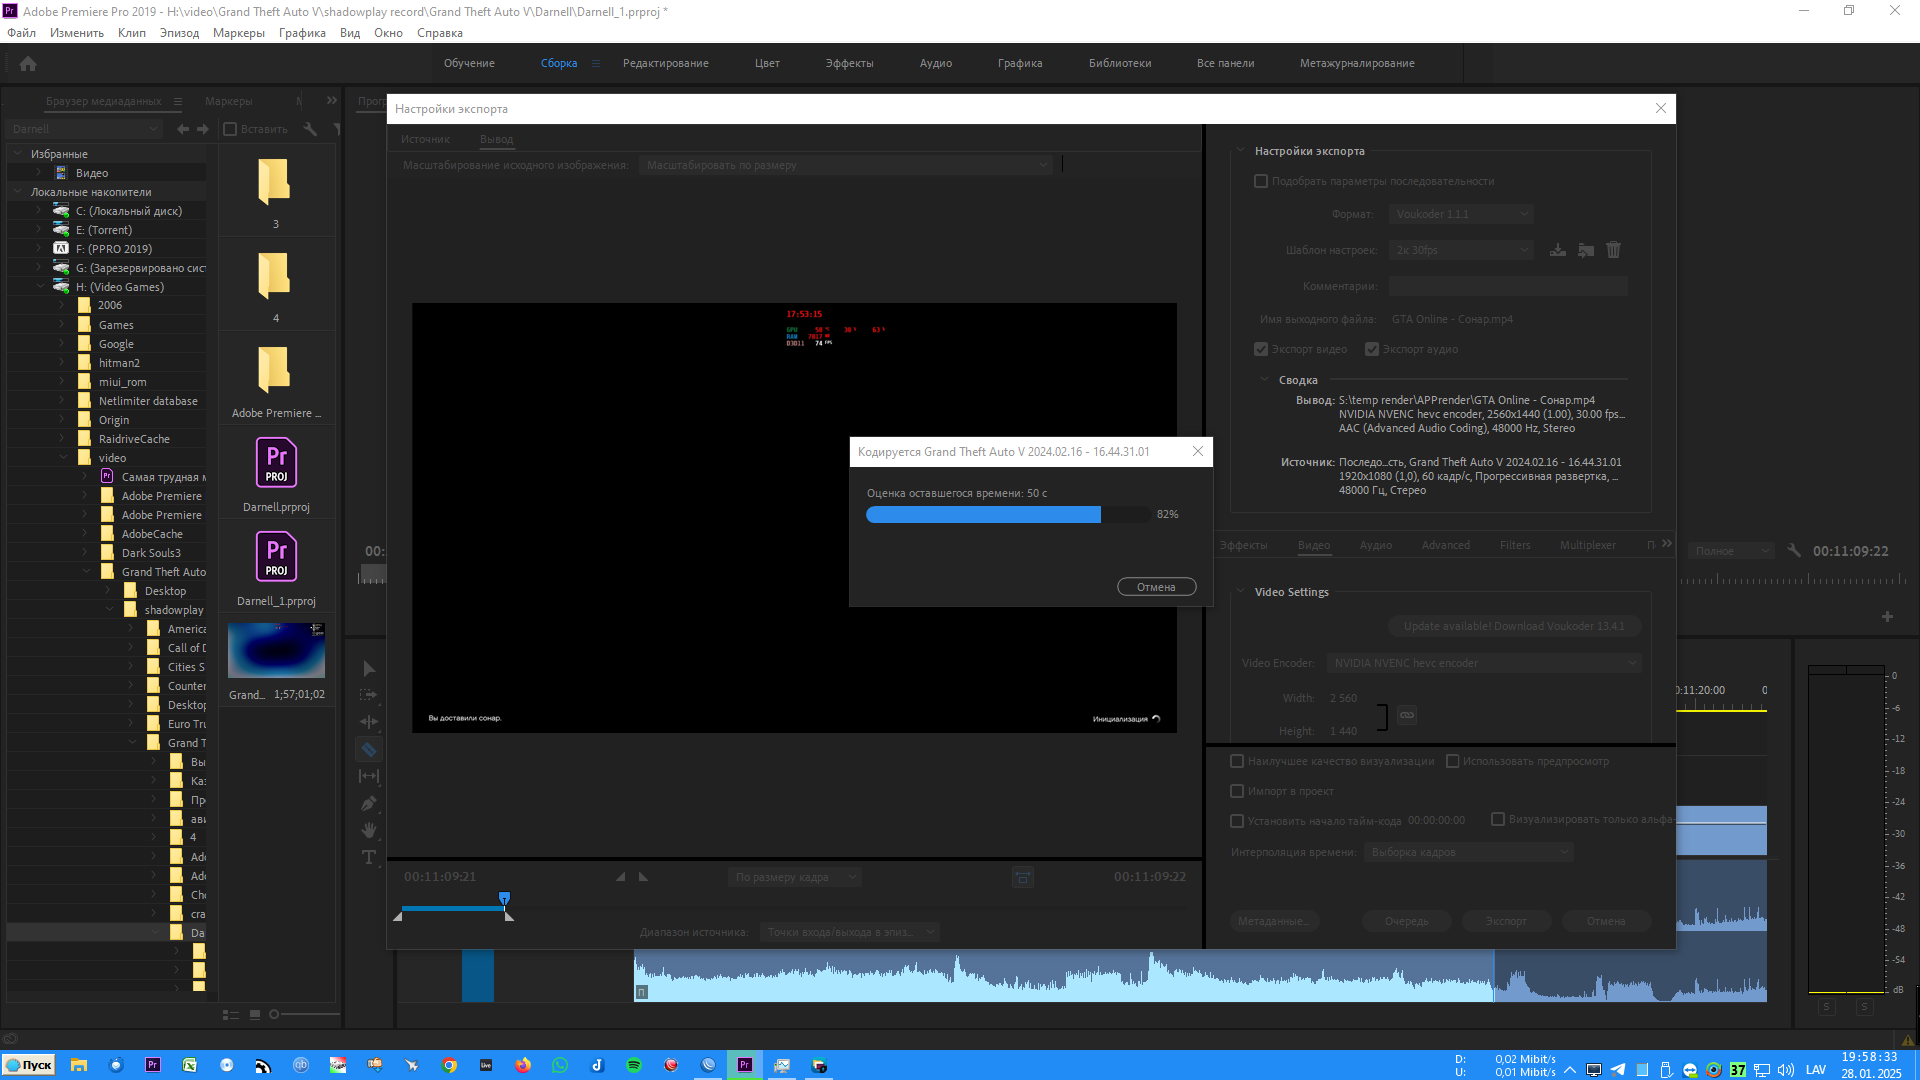Select the Hand tool
1920x1080 pixels.
click(x=369, y=830)
